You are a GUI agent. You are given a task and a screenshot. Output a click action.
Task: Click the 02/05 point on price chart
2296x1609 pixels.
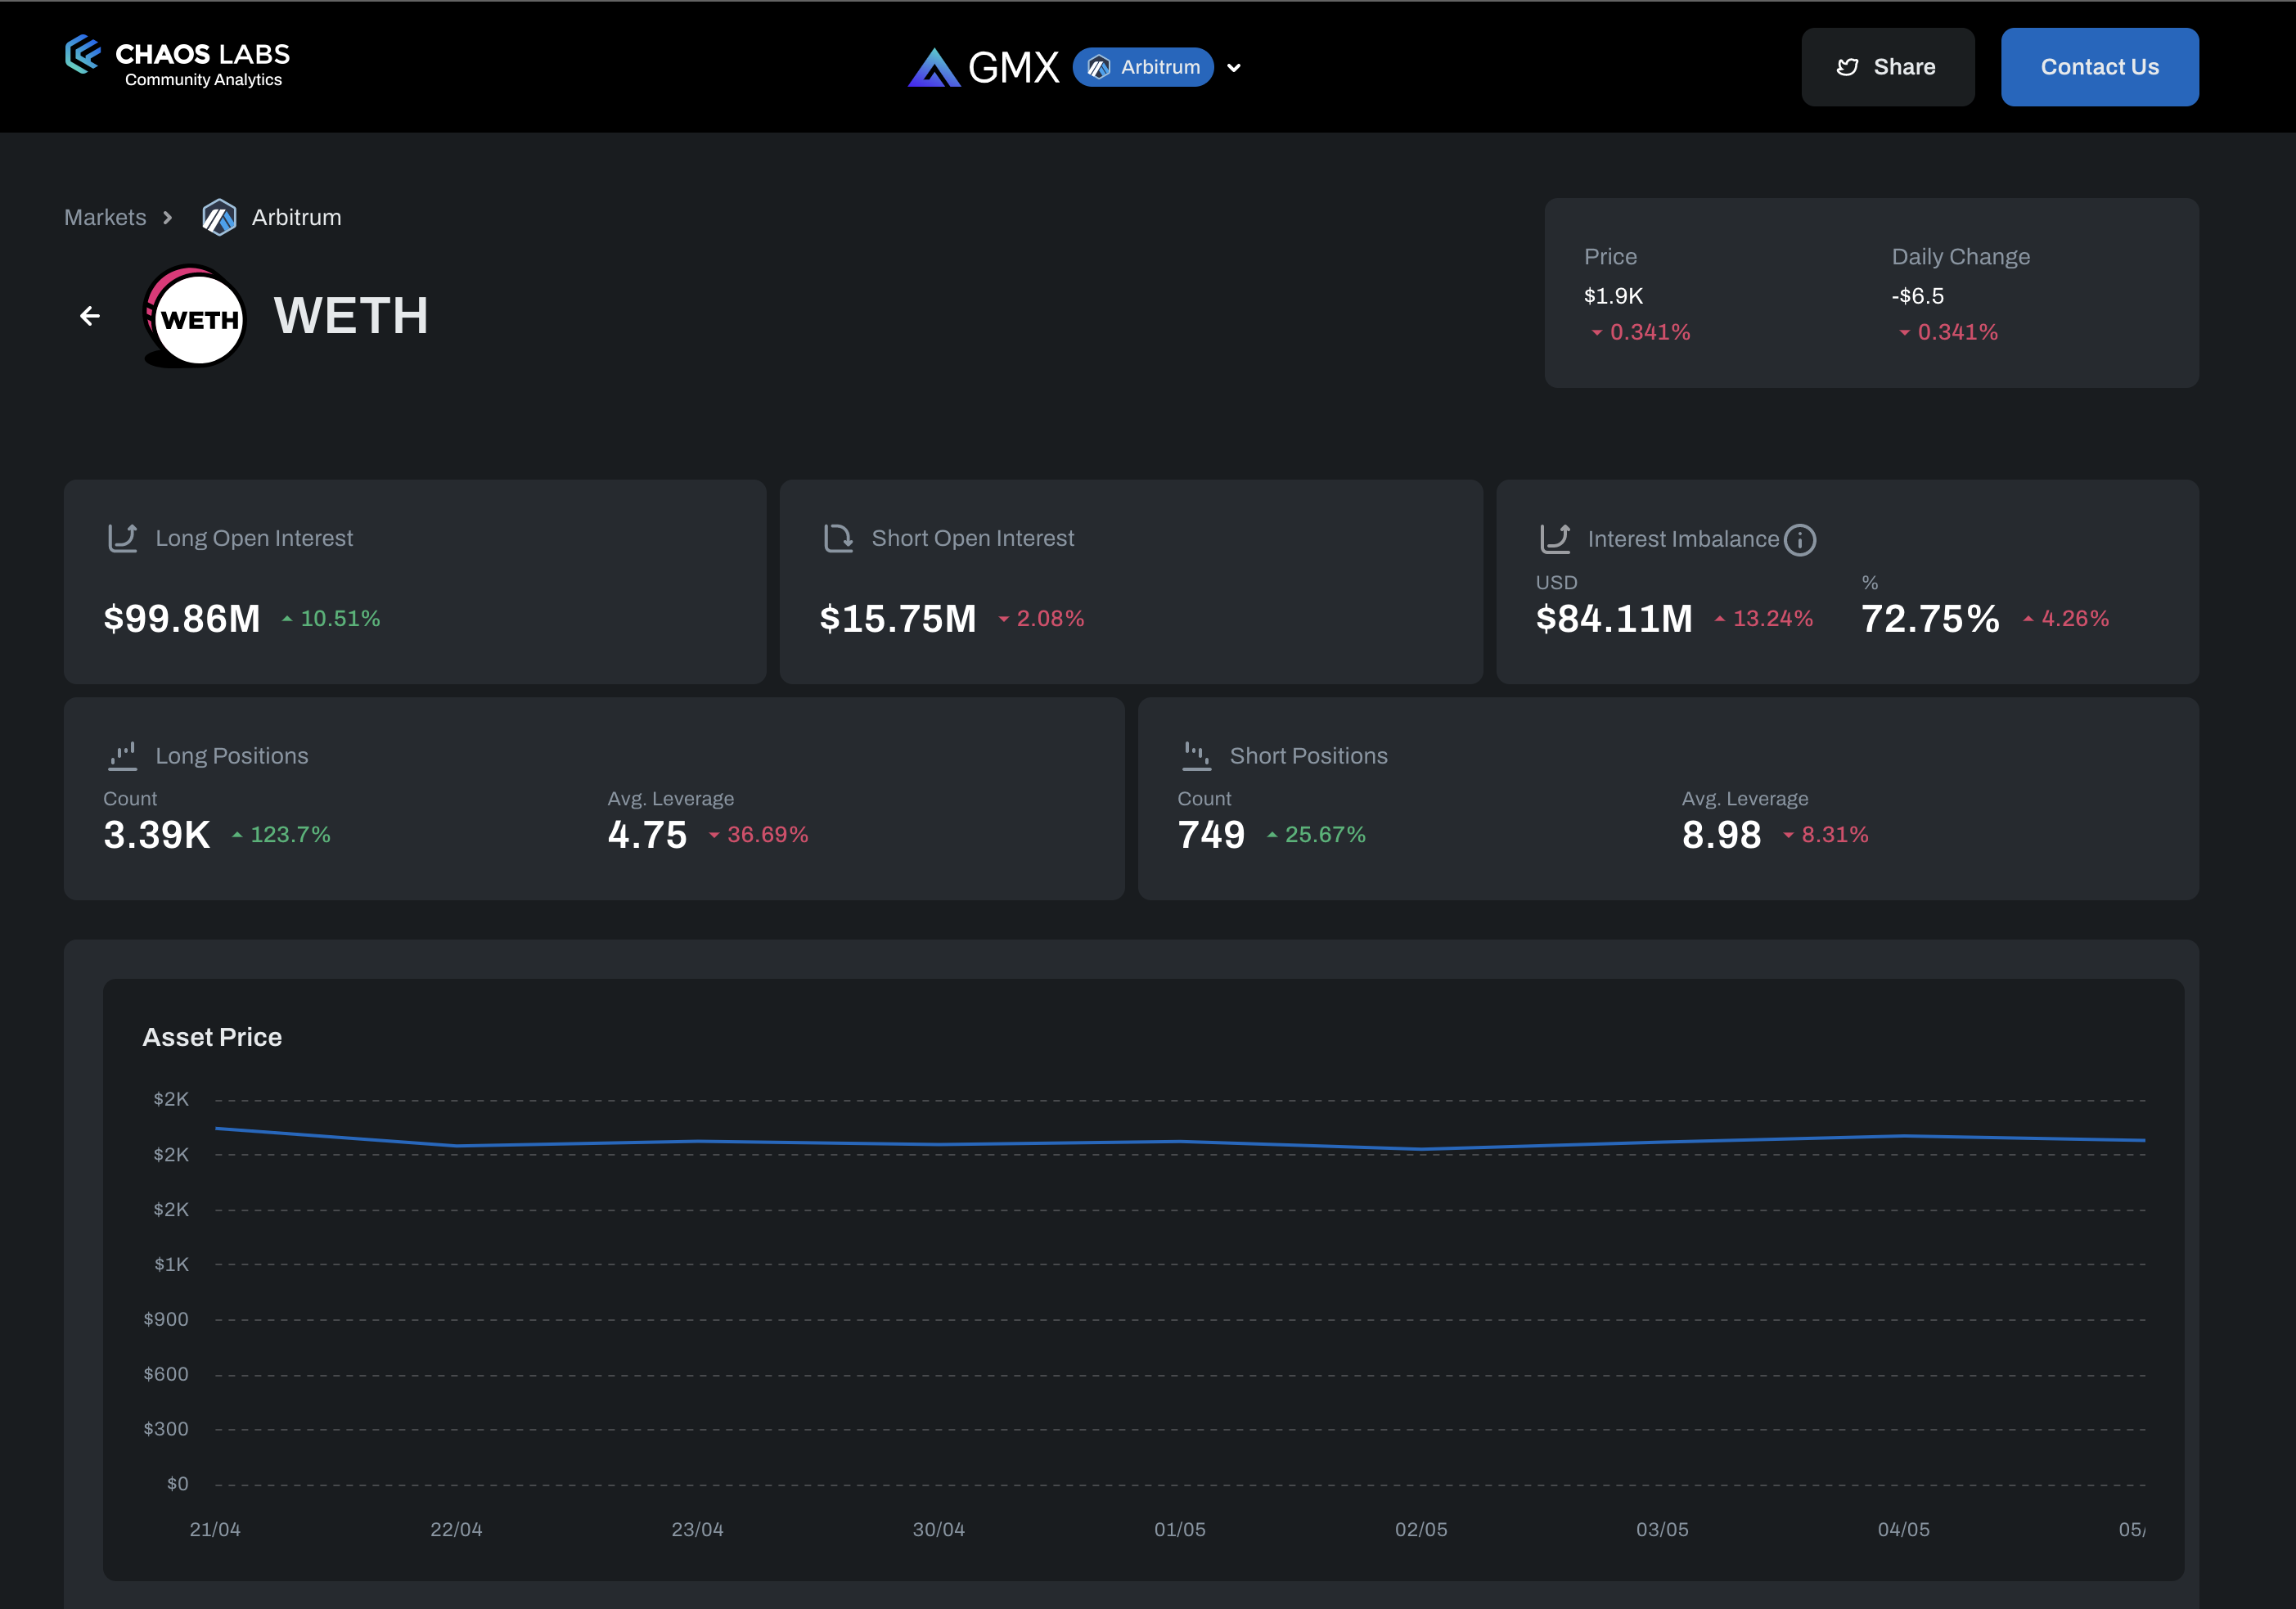(1421, 1149)
